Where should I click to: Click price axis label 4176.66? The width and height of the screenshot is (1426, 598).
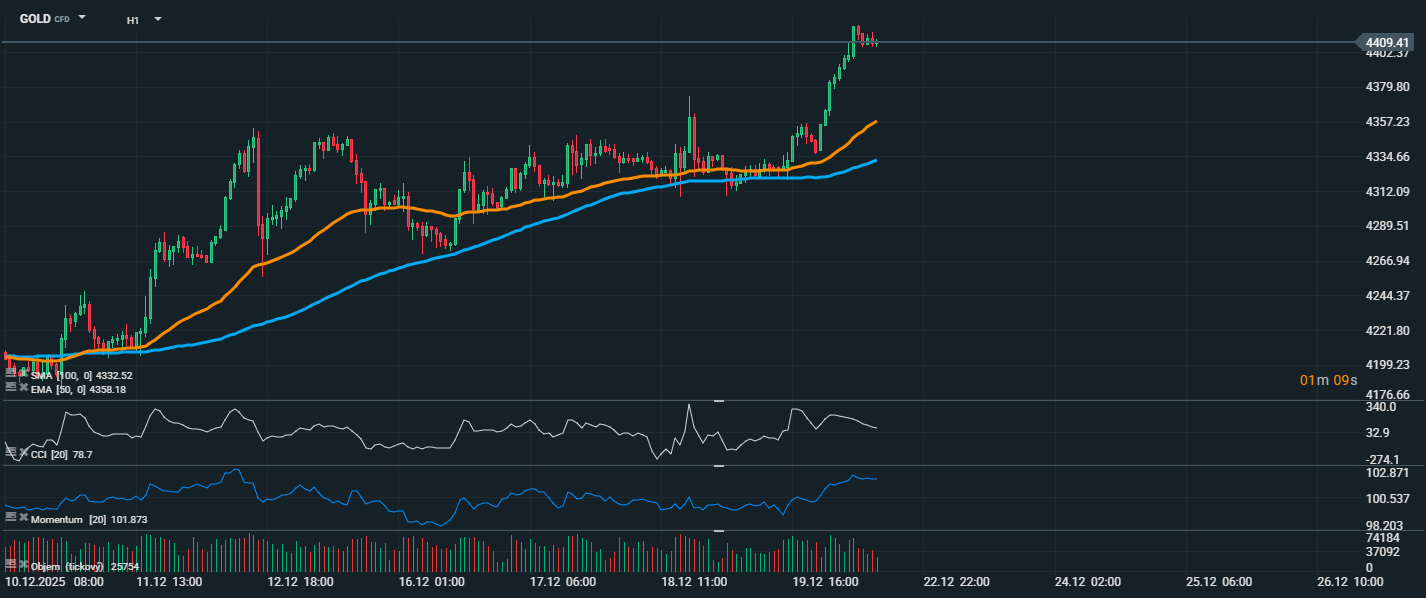[1387, 394]
